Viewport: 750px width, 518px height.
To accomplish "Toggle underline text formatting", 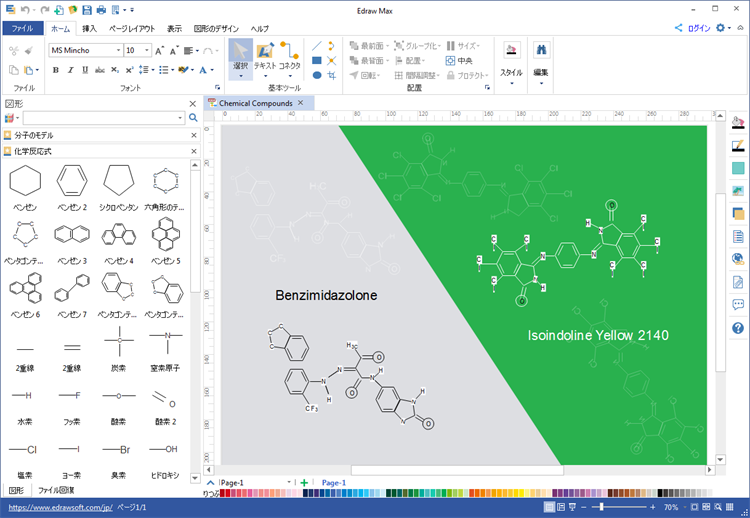I will click(x=85, y=70).
